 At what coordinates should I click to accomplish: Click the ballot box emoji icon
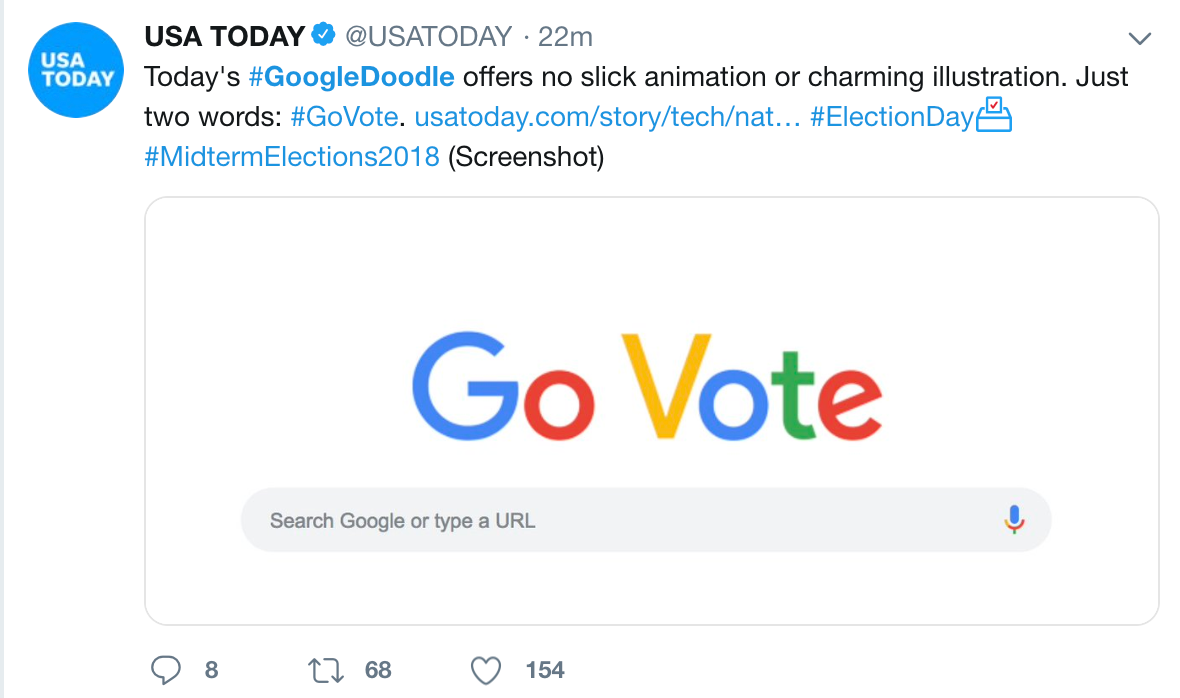(x=994, y=117)
